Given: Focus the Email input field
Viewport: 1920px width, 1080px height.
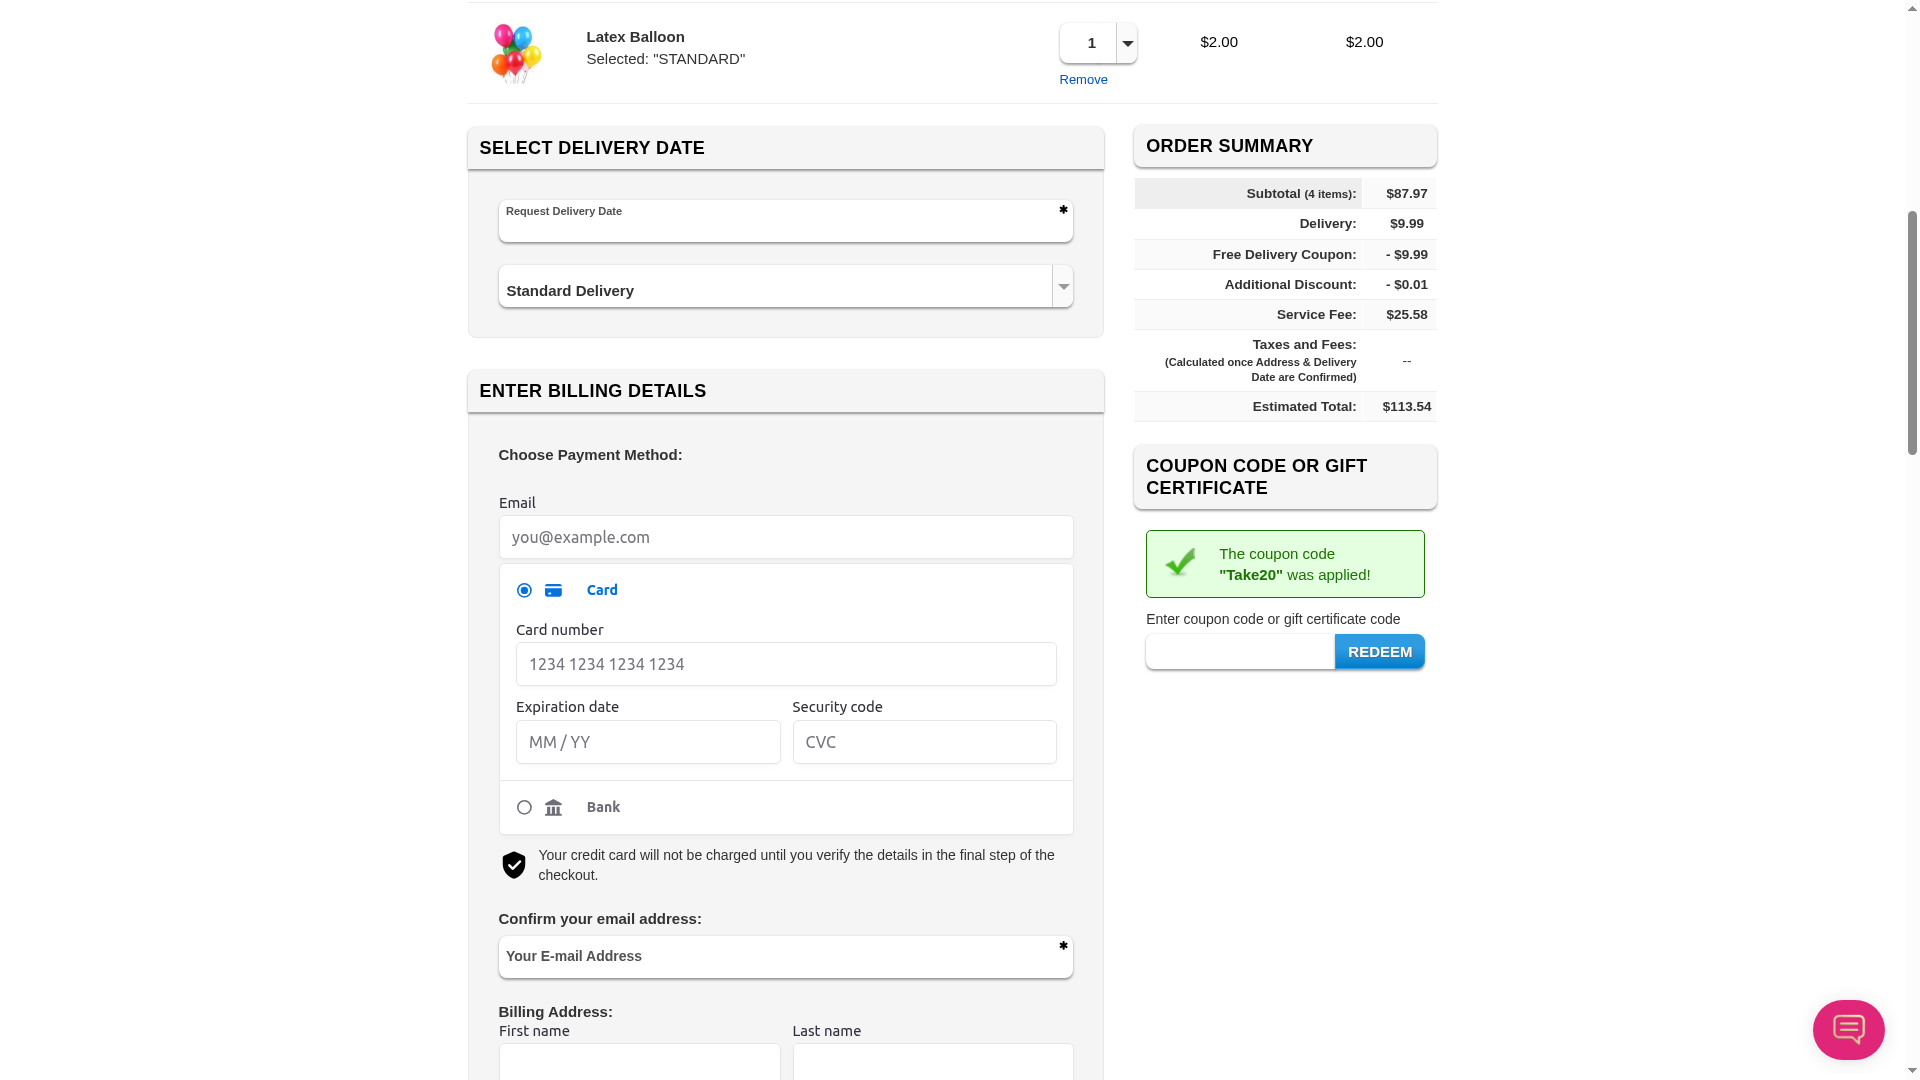Looking at the screenshot, I should (x=785, y=538).
